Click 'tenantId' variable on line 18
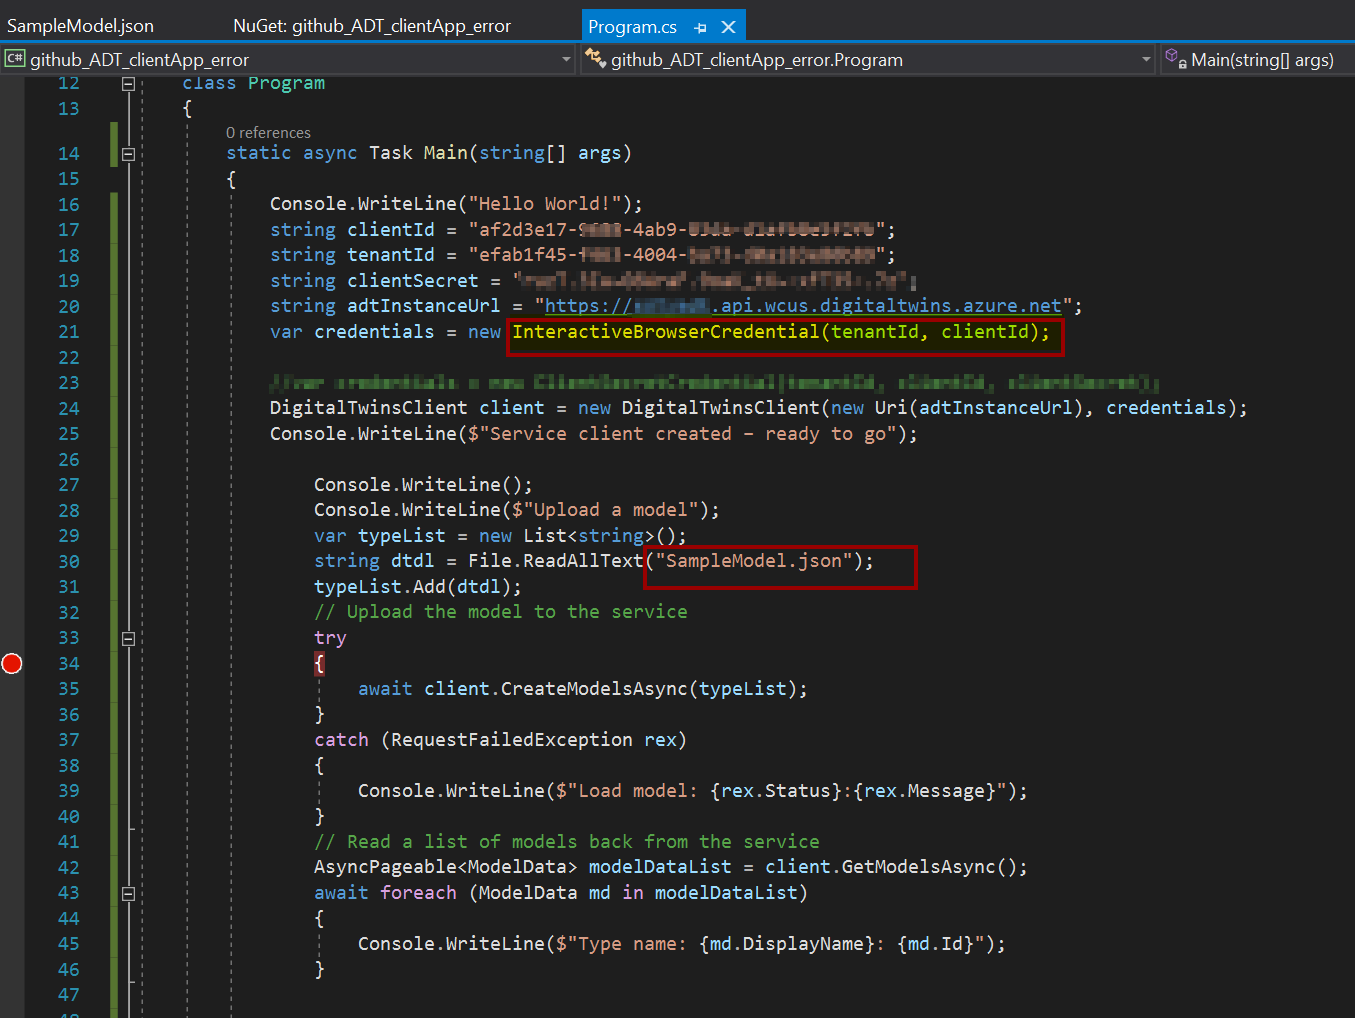Image resolution: width=1355 pixels, height=1018 pixels. pyautogui.click(x=391, y=255)
